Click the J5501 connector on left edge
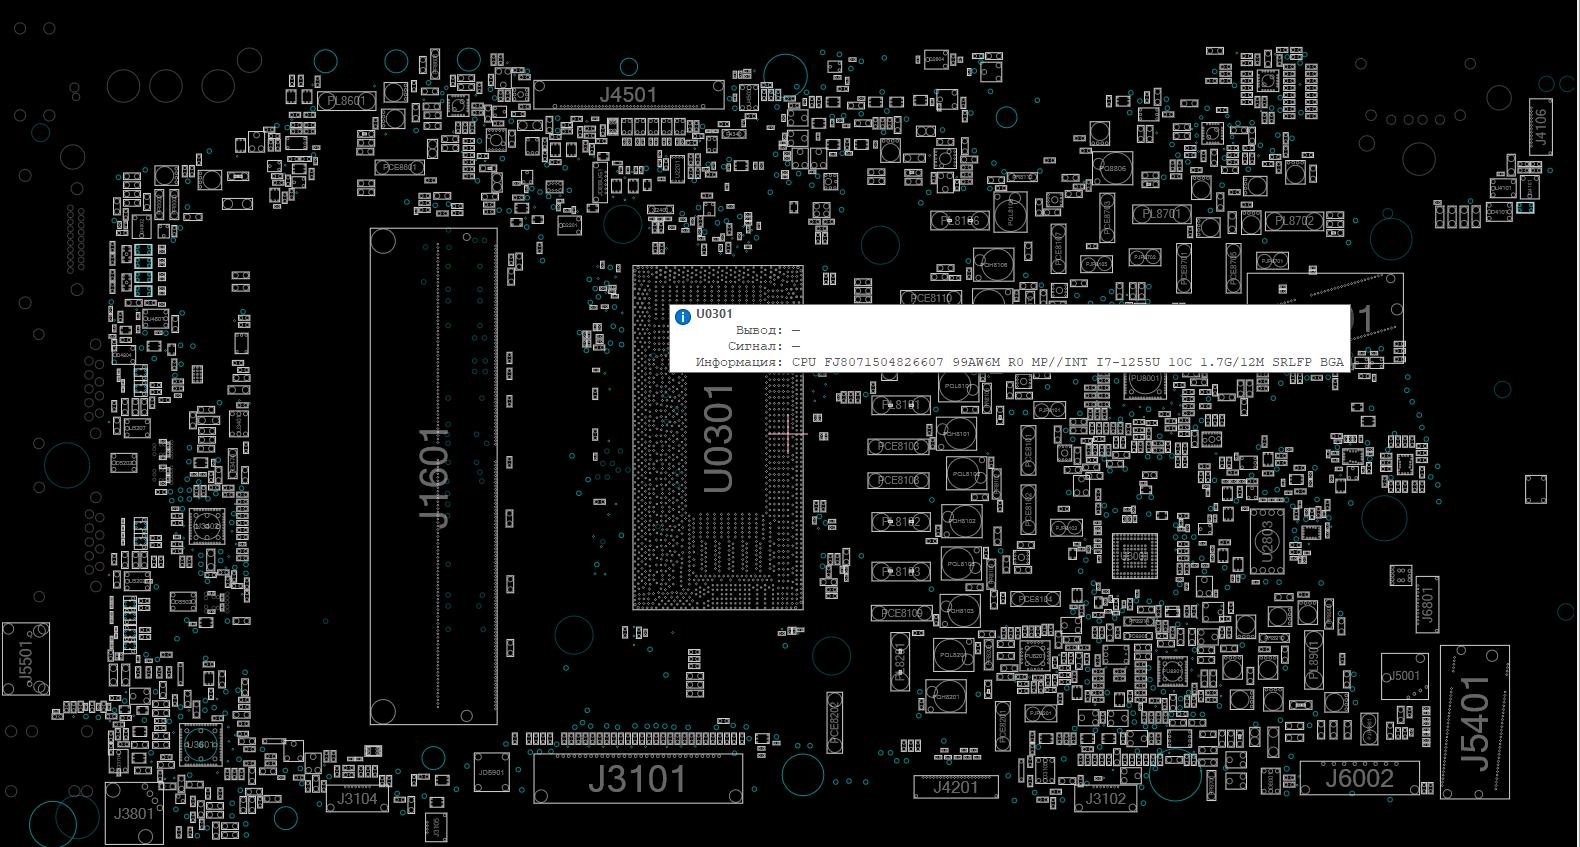The width and height of the screenshot is (1580, 847). click(26, 659)
